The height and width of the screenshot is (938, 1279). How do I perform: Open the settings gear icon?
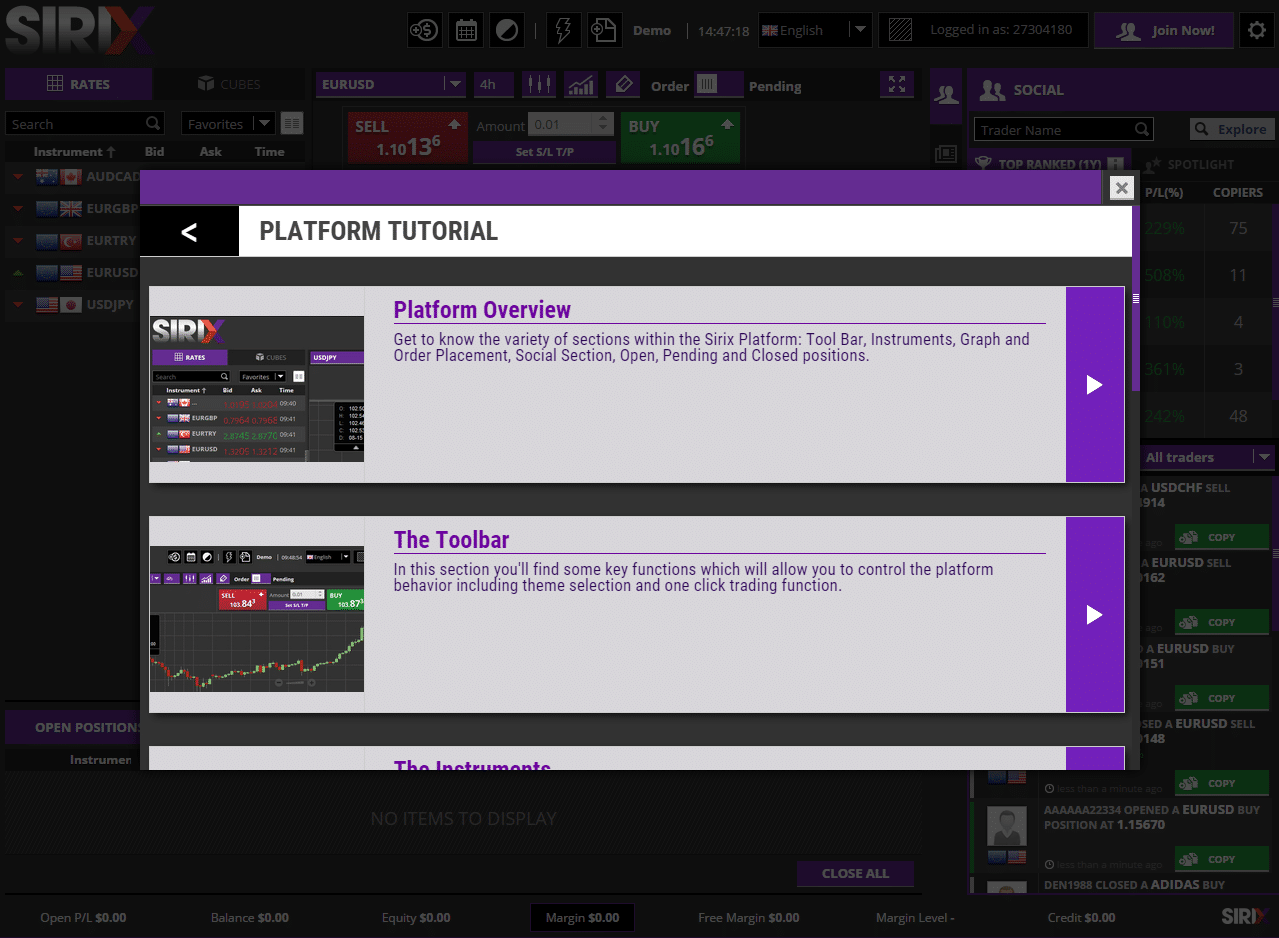(x=1257, y=31)
